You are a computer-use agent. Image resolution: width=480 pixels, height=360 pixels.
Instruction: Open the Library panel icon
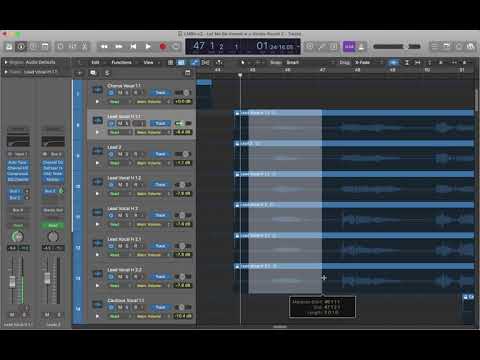(x=9, y=47)
